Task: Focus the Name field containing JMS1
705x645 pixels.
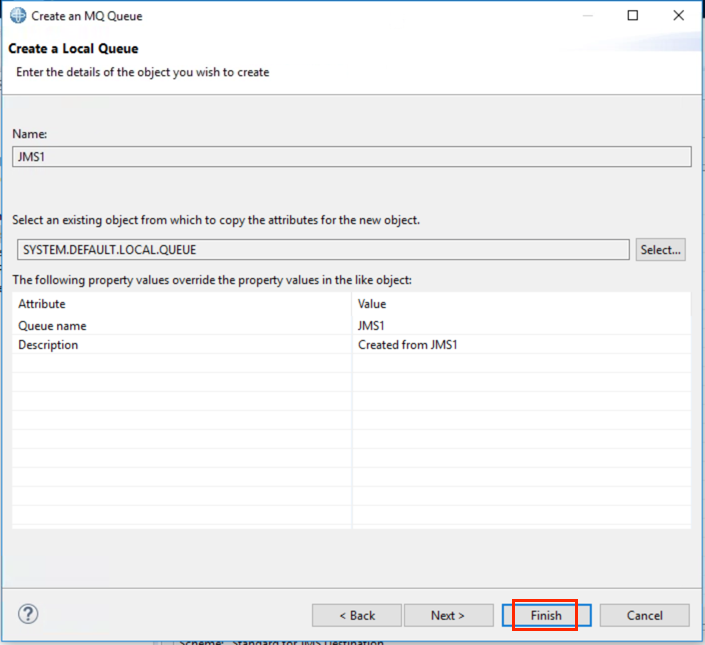Action: click(352, 156)
